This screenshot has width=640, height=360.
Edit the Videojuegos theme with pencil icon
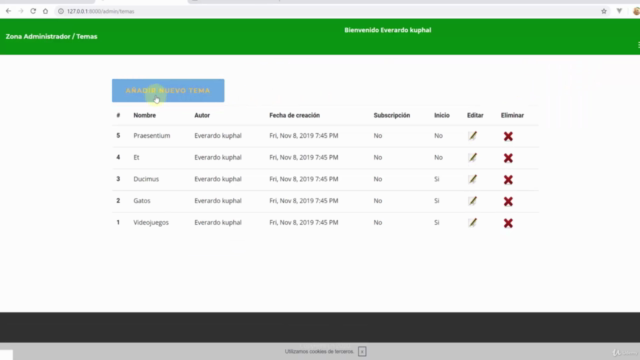pyautogui.click(x=473, y=222)
